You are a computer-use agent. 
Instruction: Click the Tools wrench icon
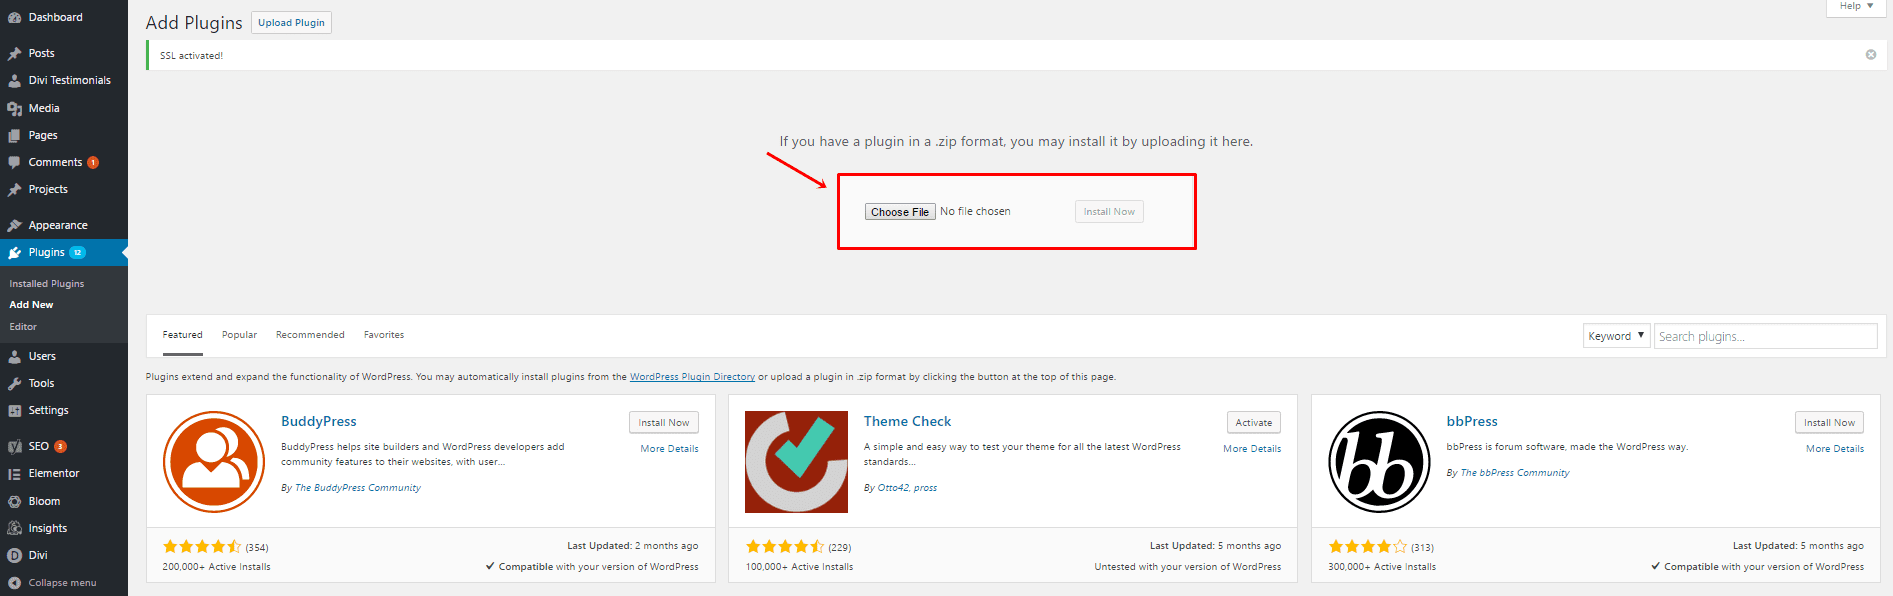coord(14,383)
